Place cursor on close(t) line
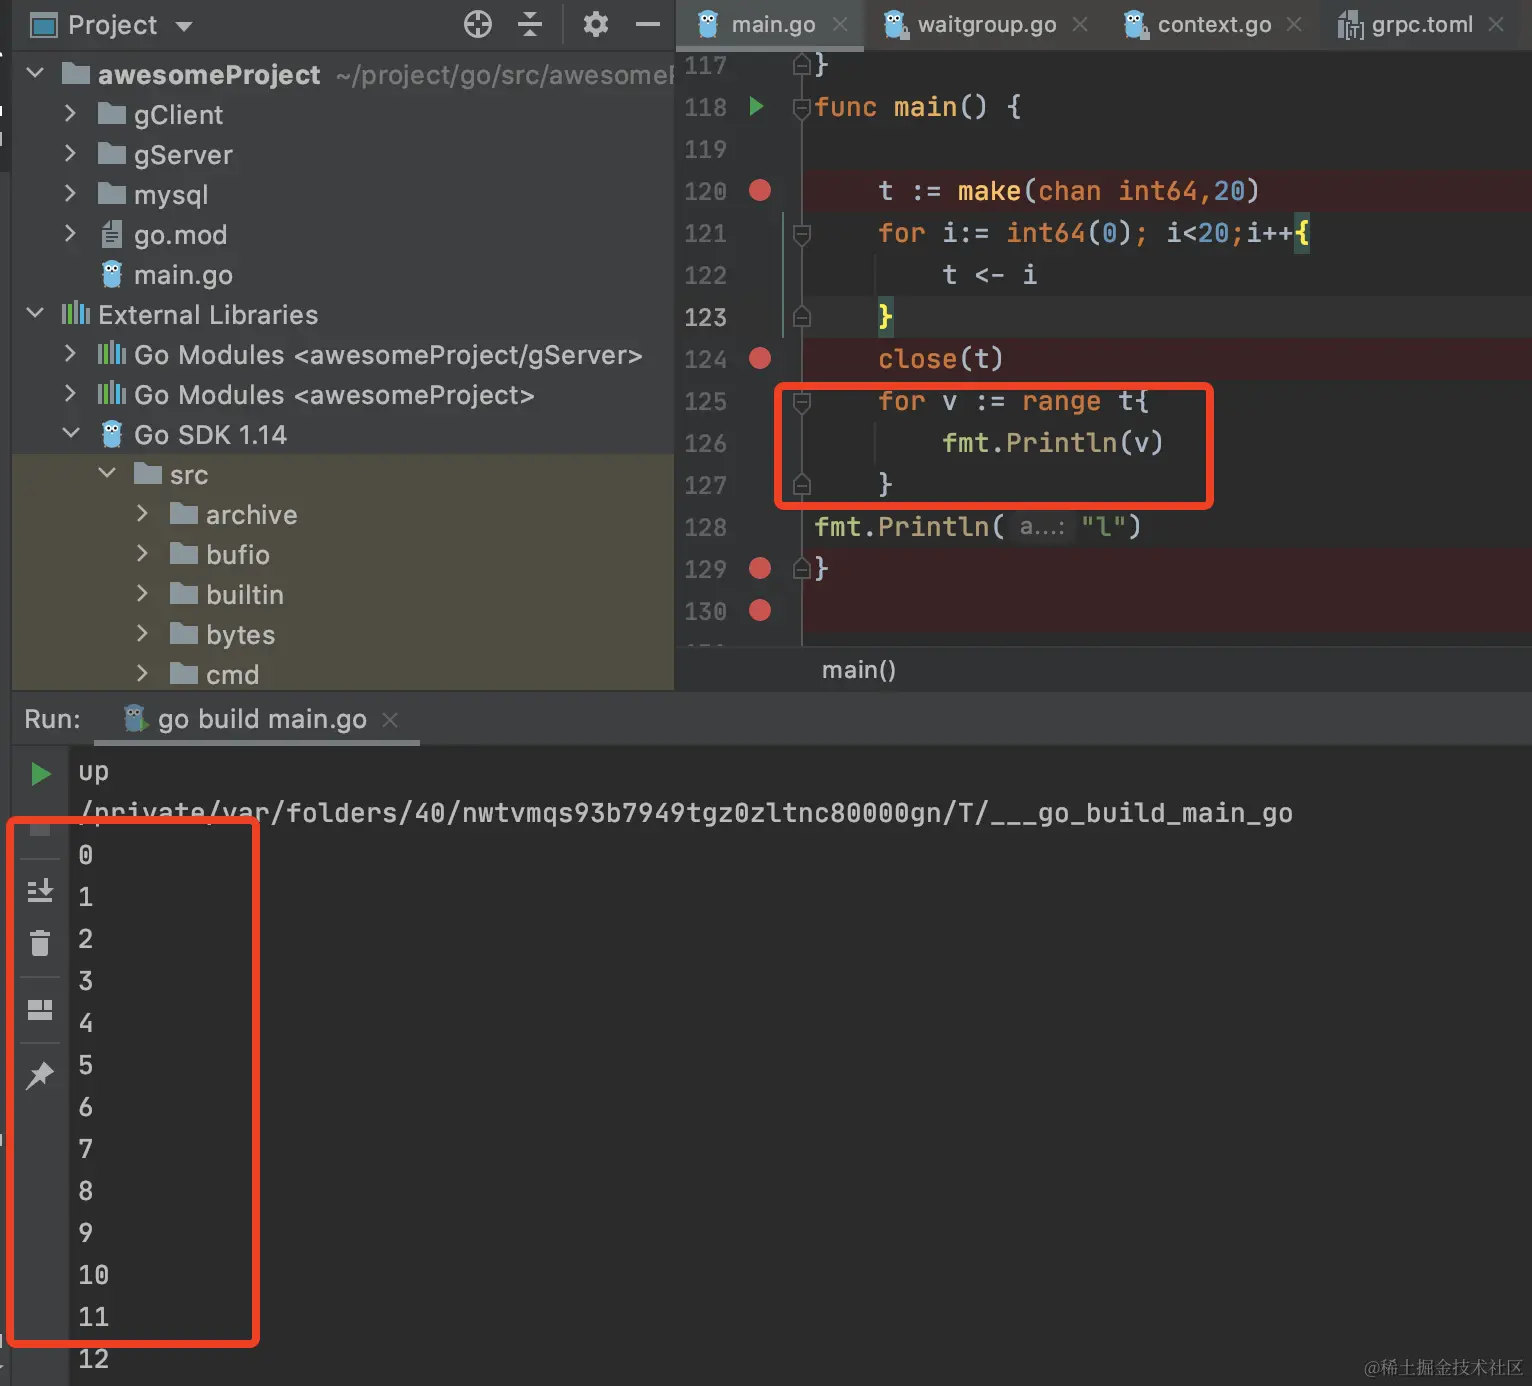The image size is (1532, 1386). click(940, 358)
